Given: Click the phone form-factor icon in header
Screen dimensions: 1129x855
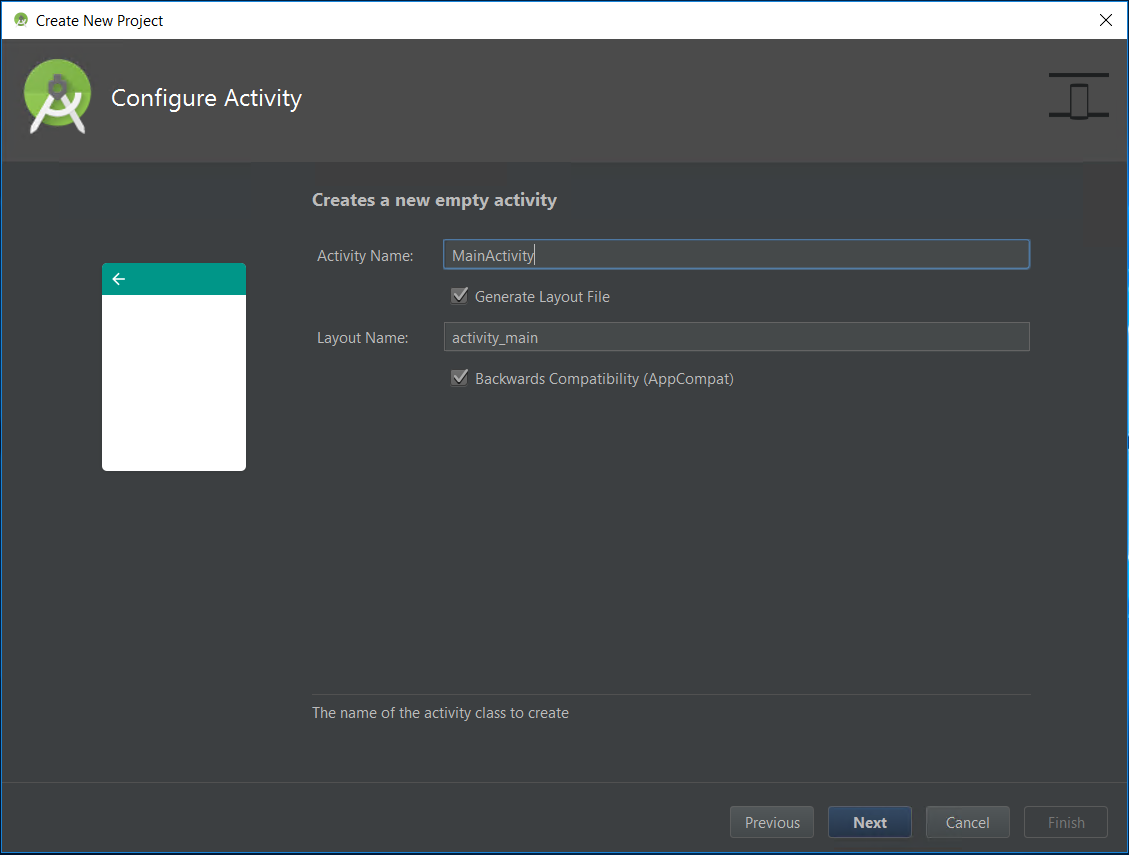Looking at the screenshot, I should click(x=1078, y=96).
